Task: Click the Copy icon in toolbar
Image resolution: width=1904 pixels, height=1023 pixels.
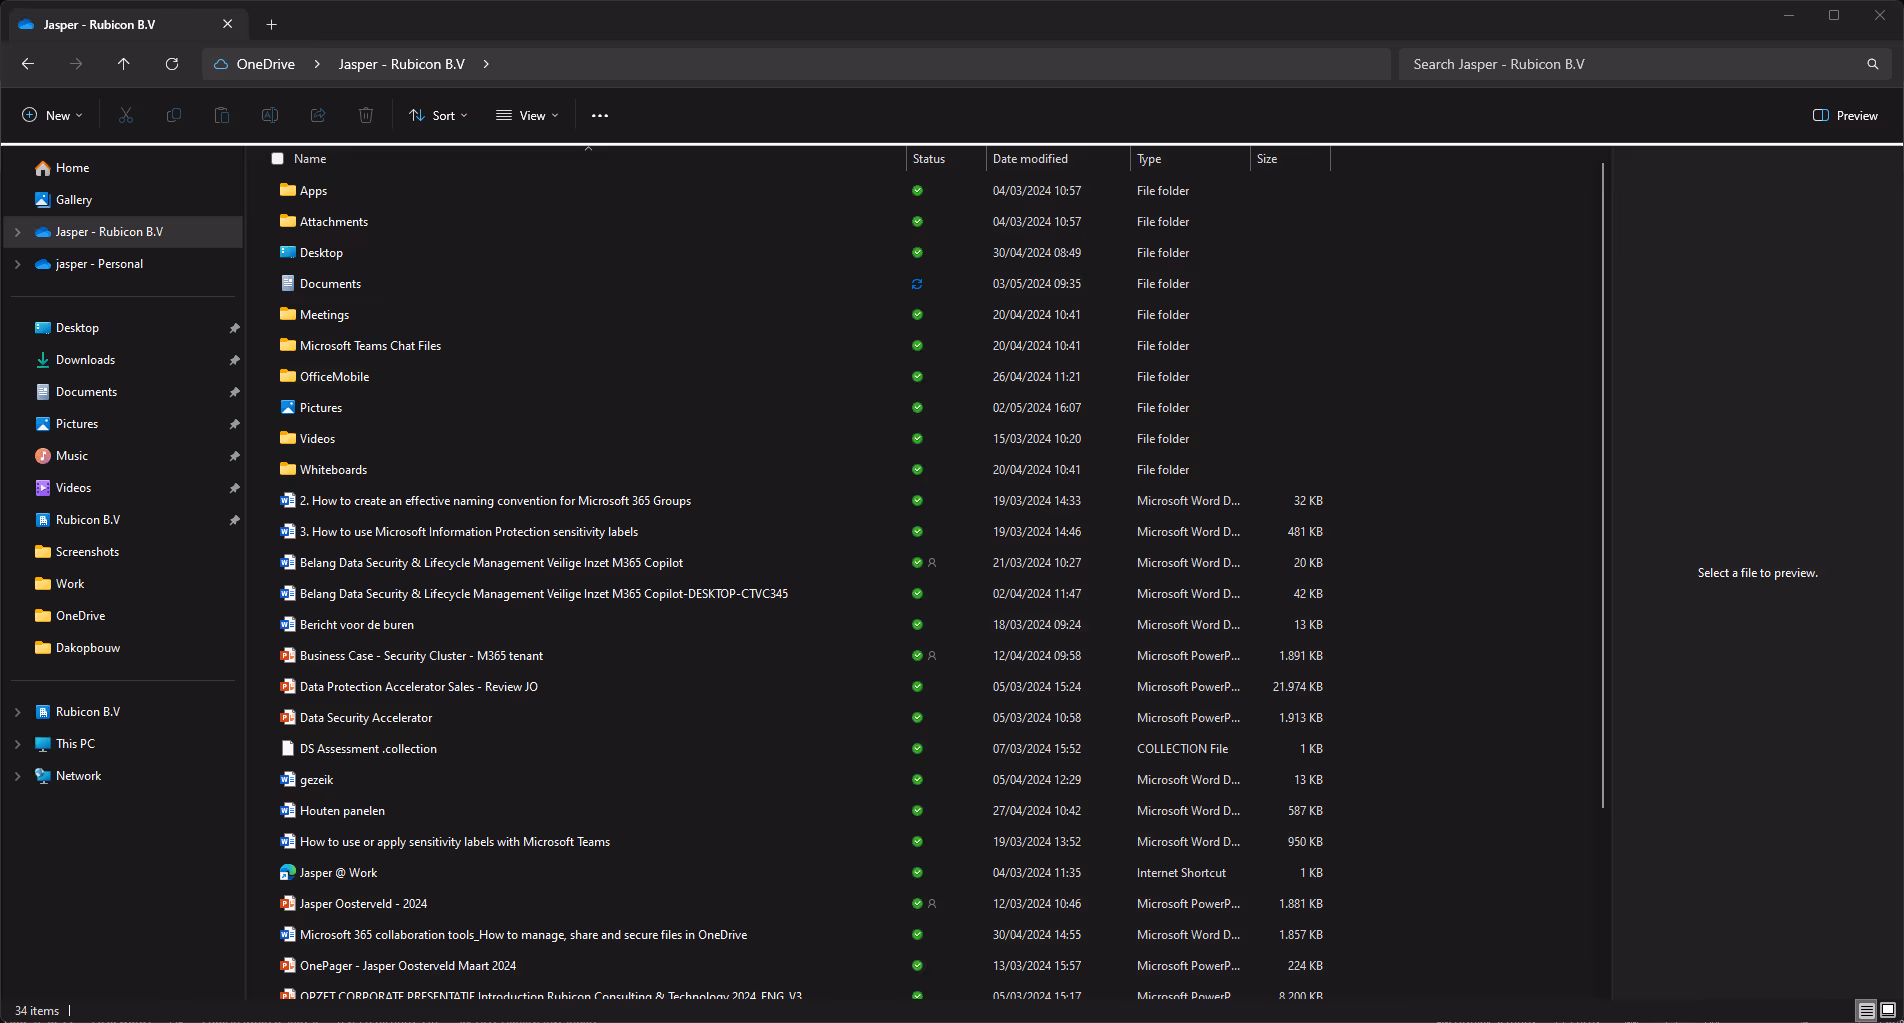Action: coord(174,116)
